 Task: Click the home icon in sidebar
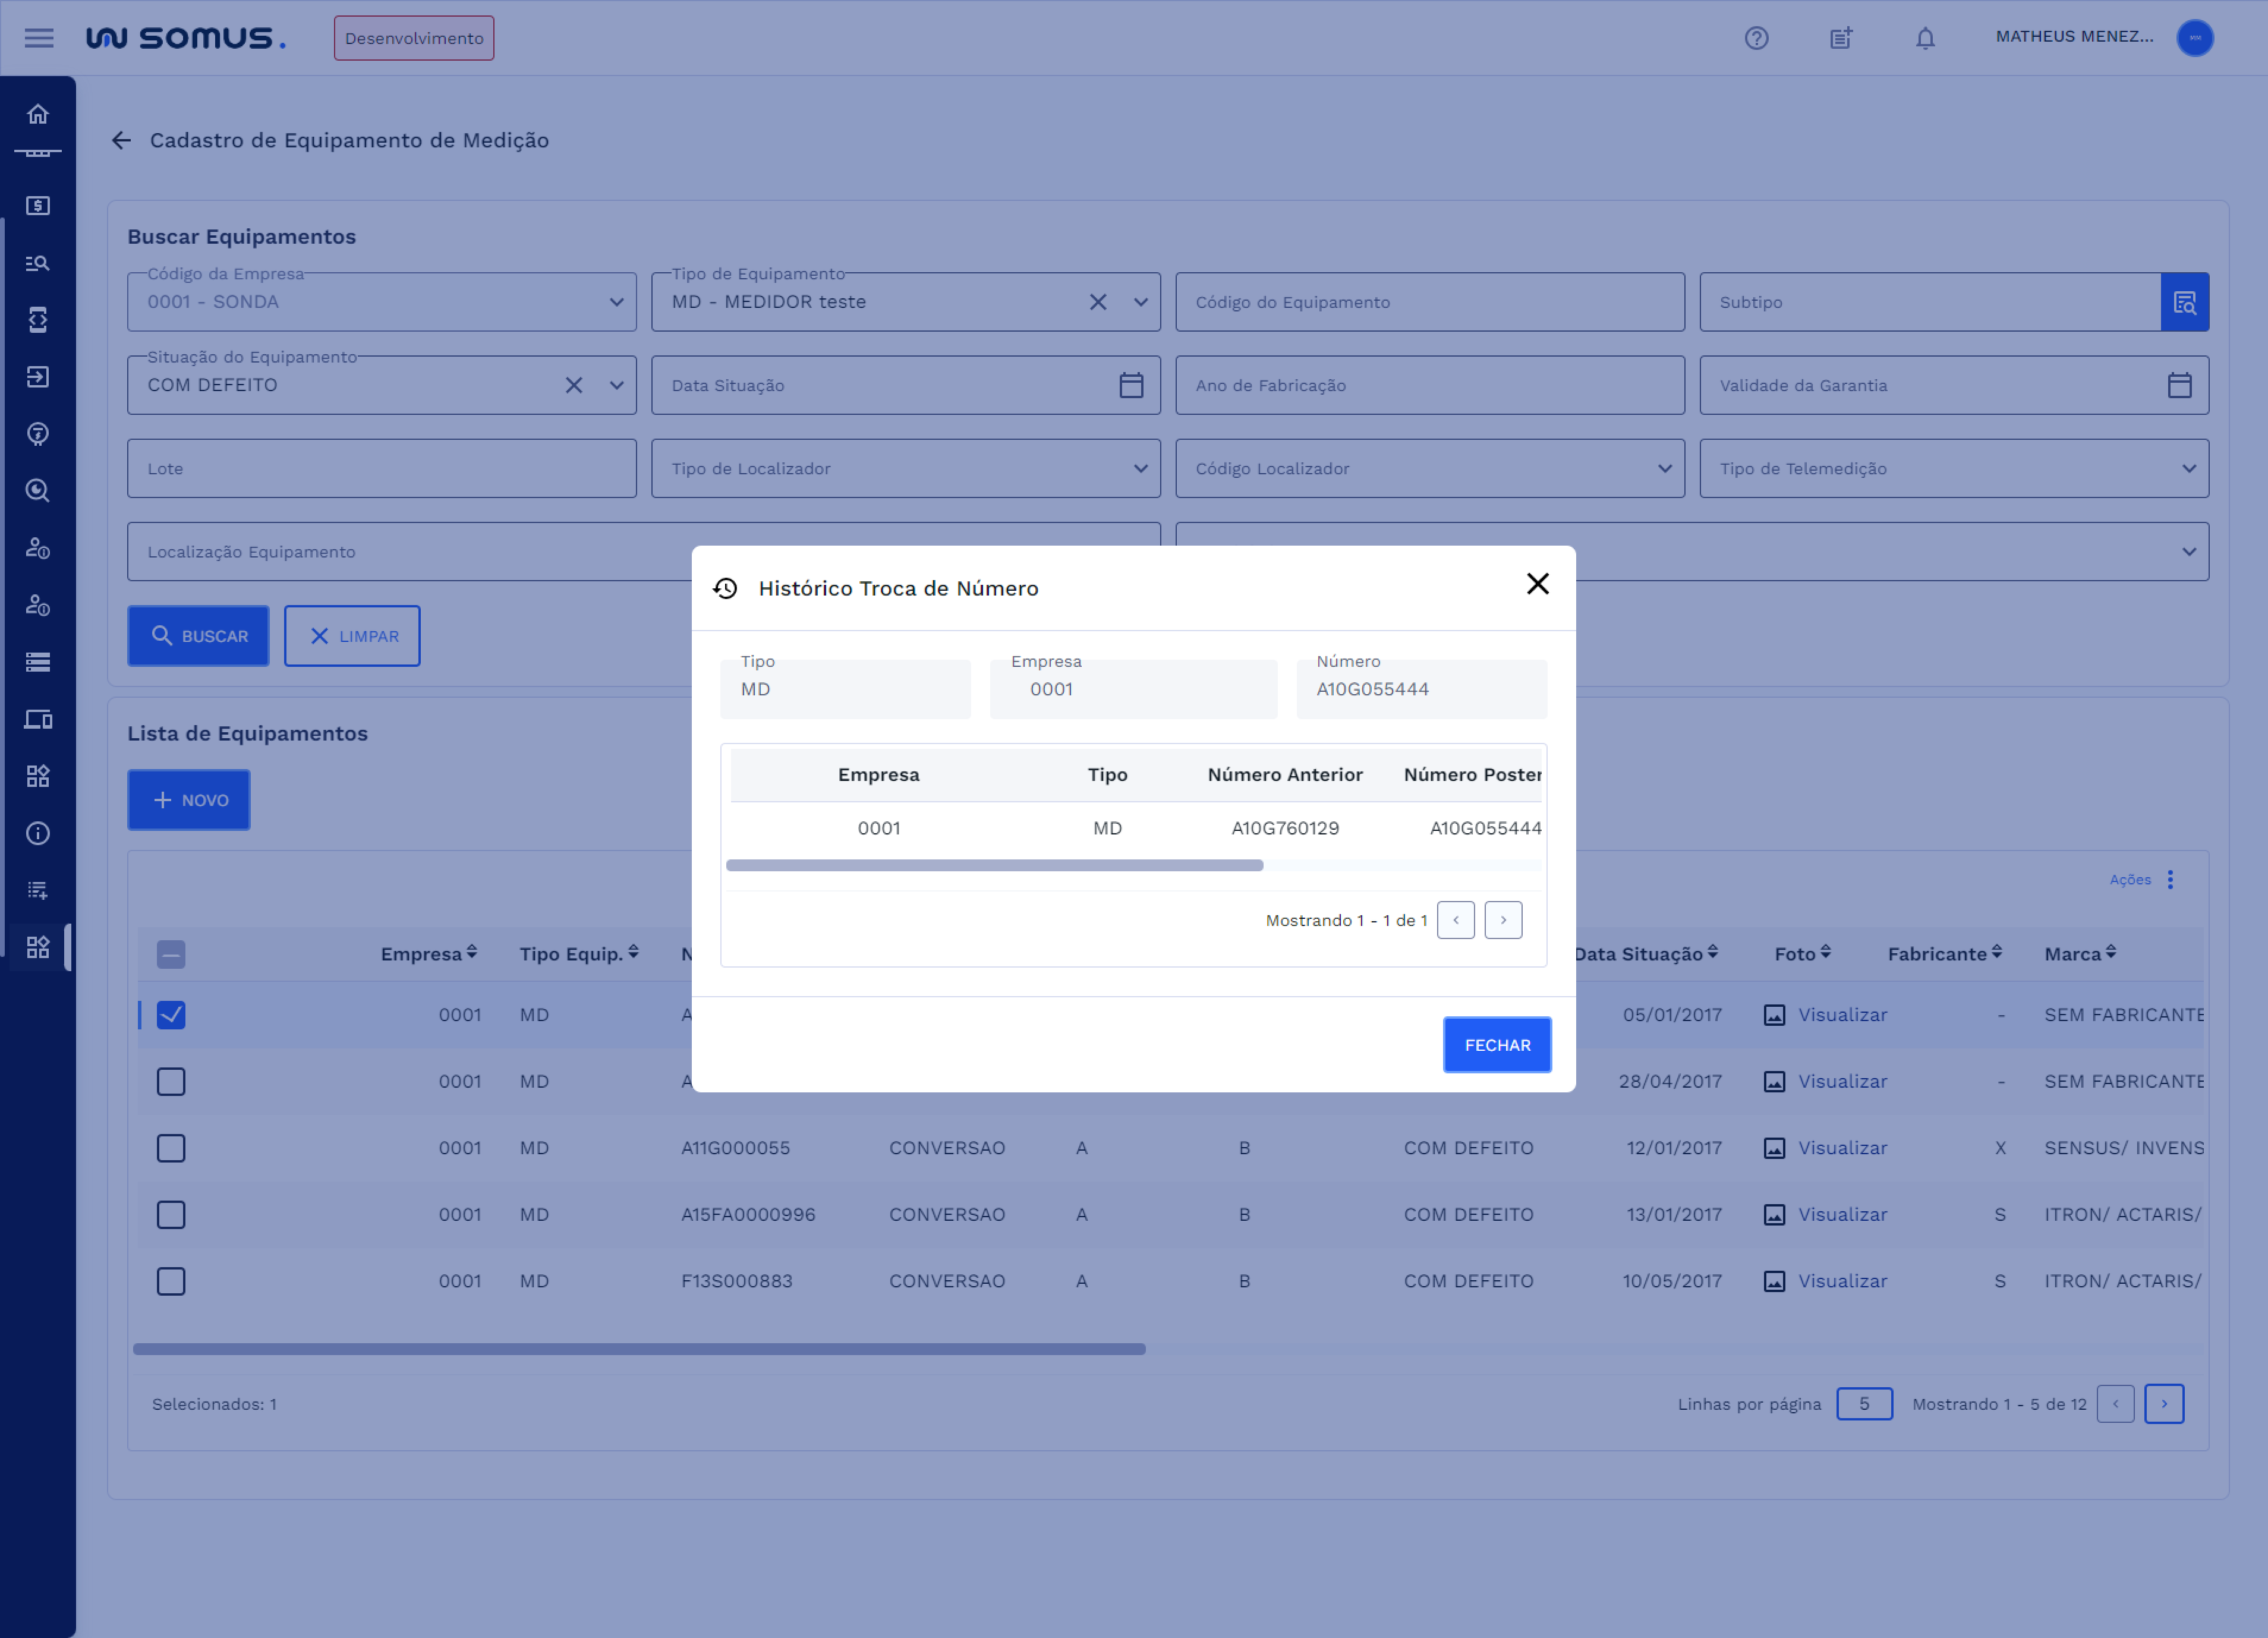(38, 114)
